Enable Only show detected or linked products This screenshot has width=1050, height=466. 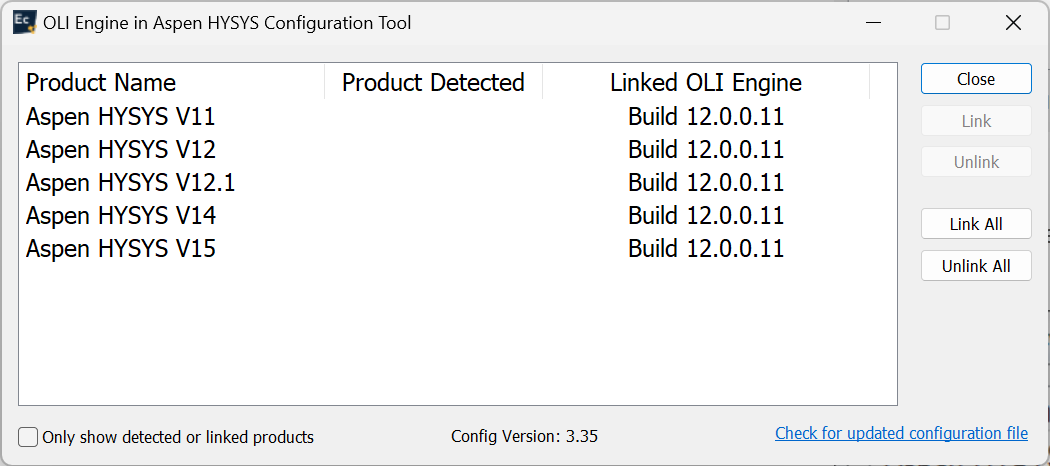[x=29, y=437]
